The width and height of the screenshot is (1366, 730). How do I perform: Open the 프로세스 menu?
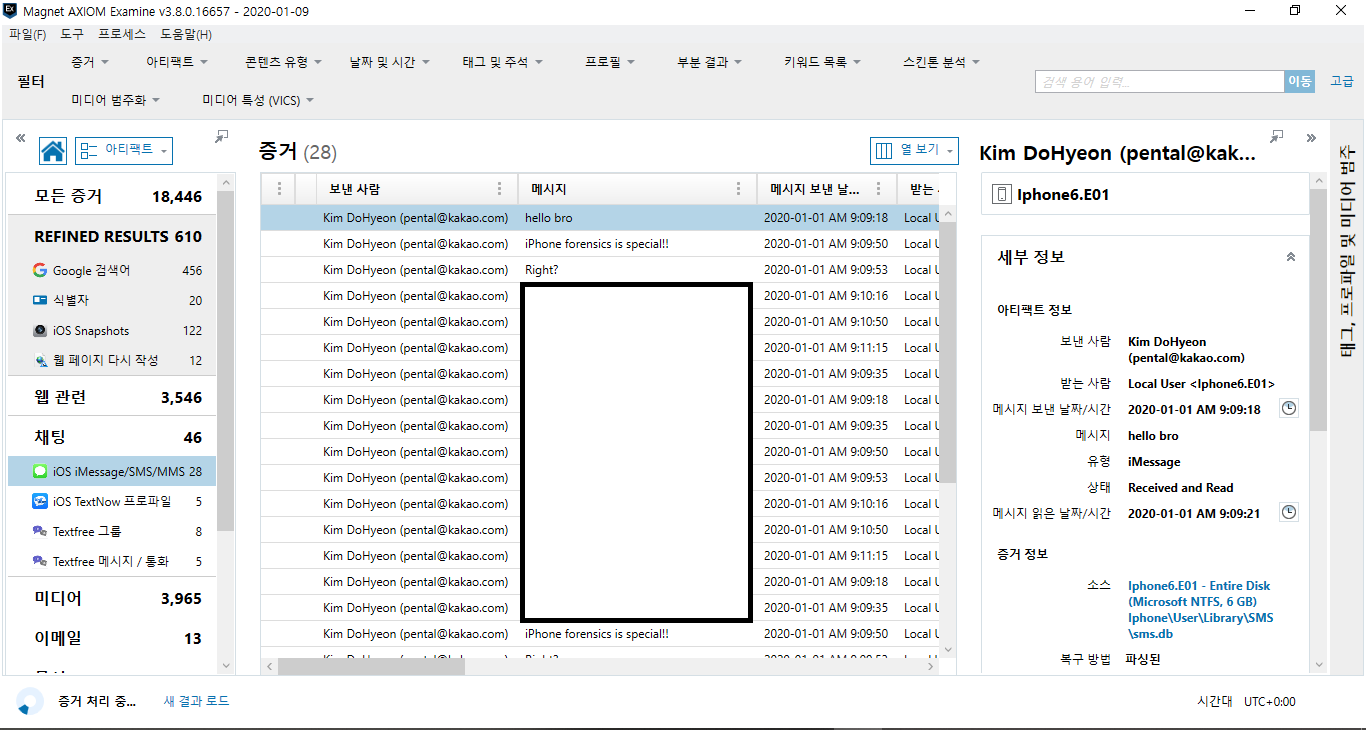(122, 34)
